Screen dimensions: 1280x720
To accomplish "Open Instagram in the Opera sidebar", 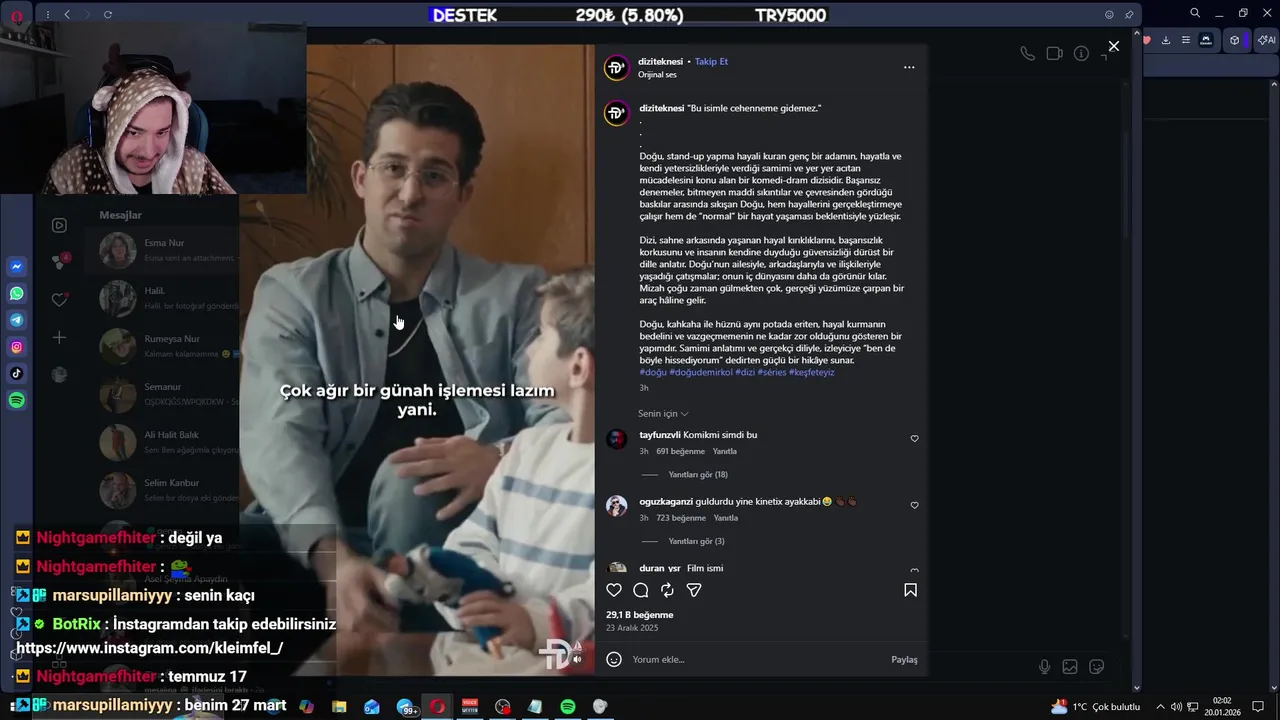I will [x=17, y=347].
